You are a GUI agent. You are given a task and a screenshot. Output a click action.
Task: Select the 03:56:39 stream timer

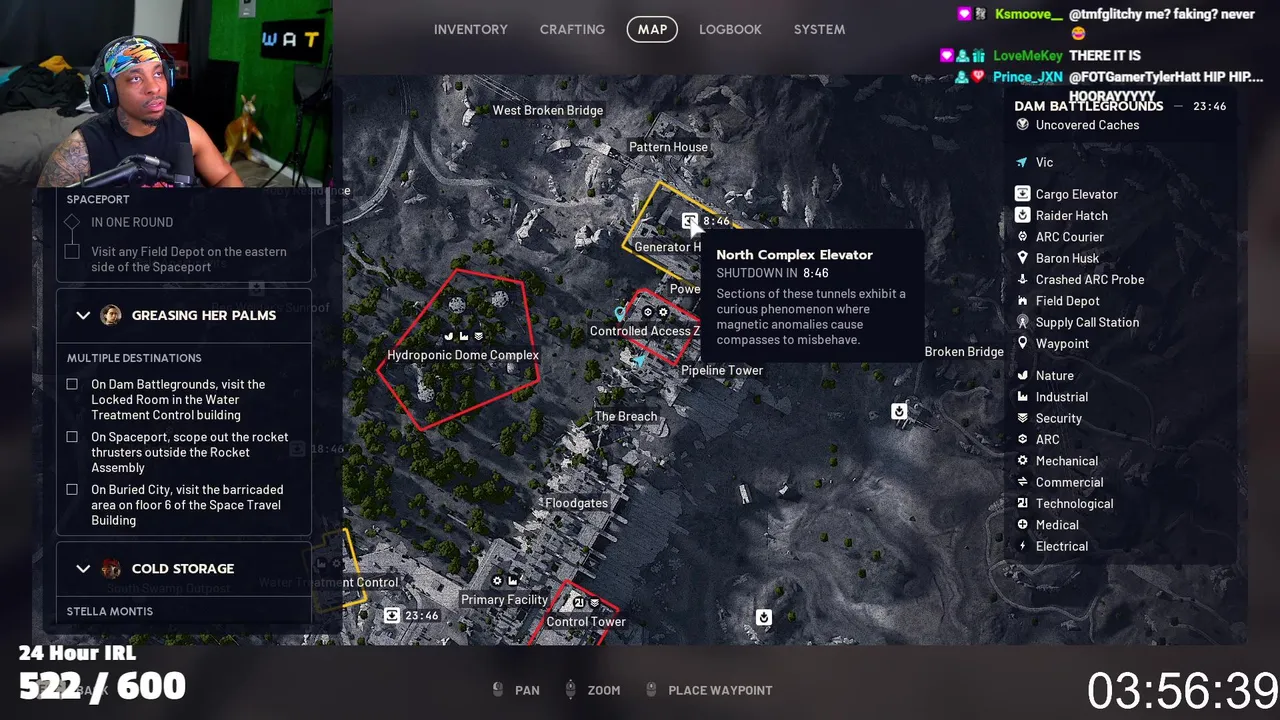[x=1182, y=690]
